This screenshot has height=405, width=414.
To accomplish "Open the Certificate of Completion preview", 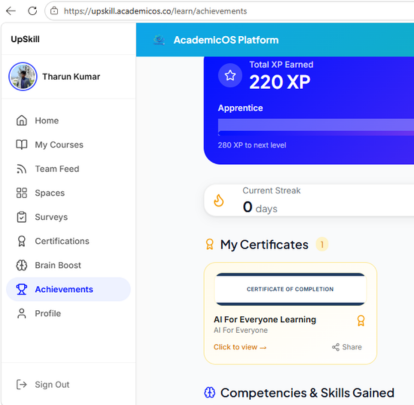I will click(290, 289).
